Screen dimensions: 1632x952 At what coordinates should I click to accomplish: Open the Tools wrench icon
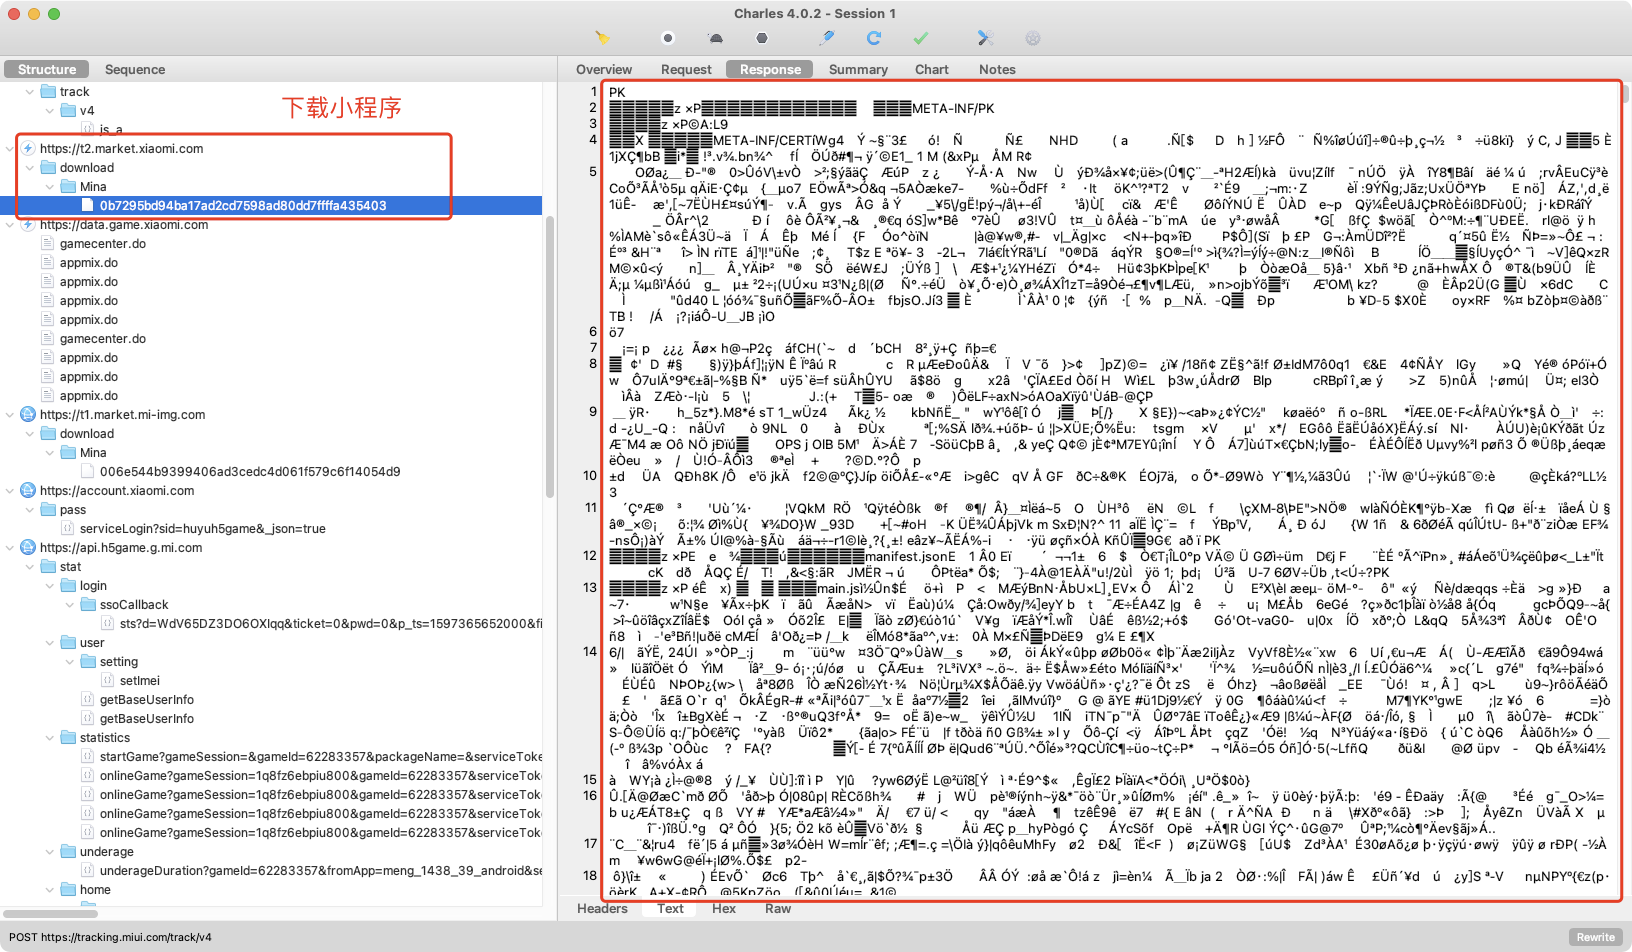point(985,38)
